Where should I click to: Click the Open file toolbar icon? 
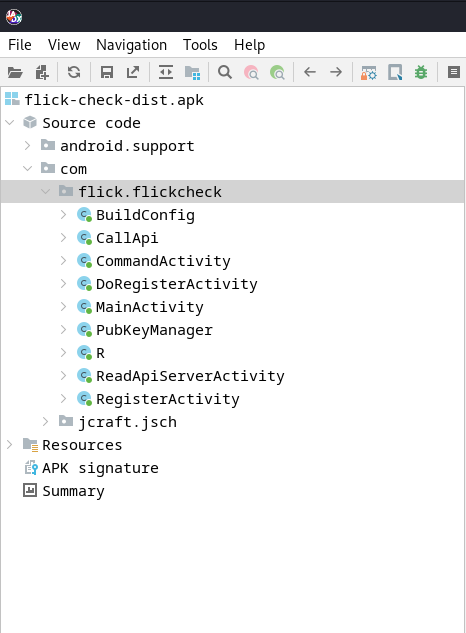click(x=15, y=73)
